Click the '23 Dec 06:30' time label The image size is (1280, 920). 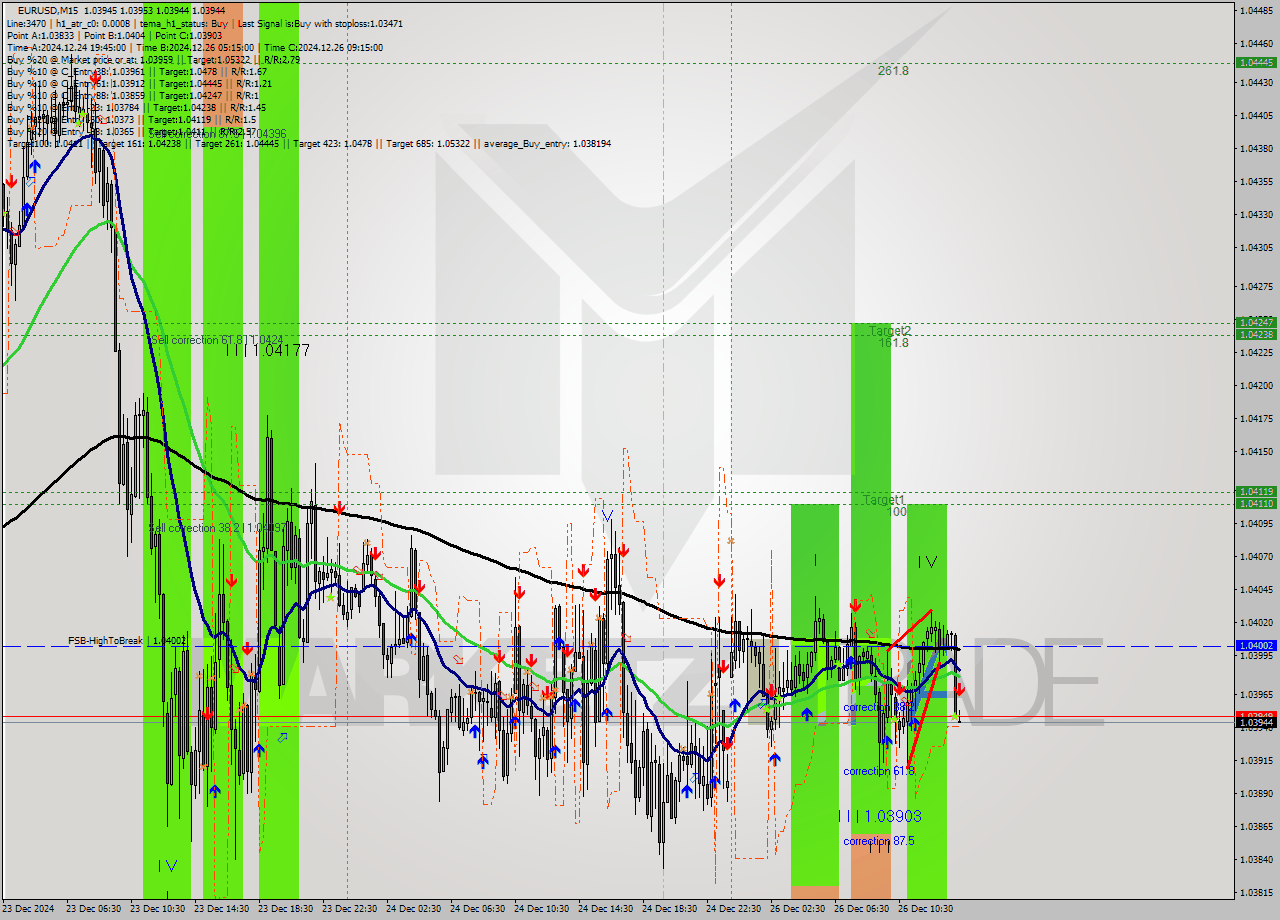(x=93, y=909)
